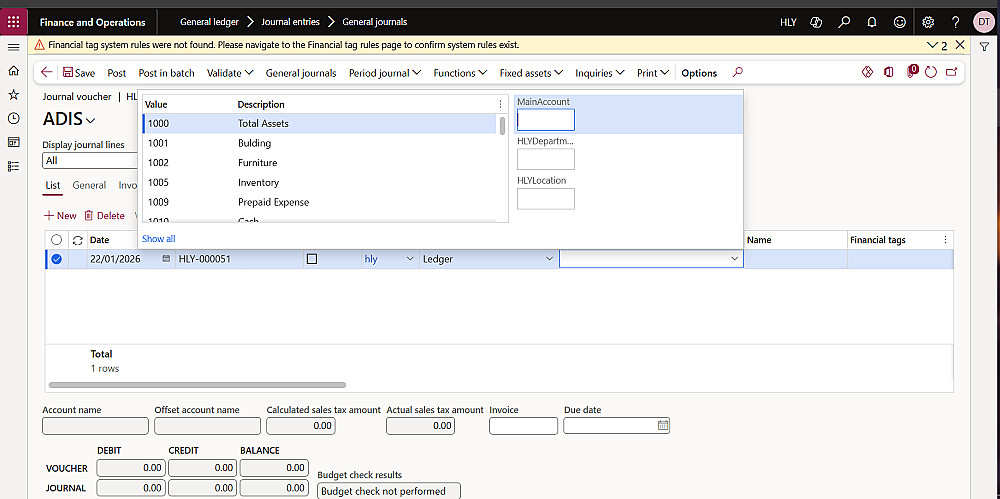Open the filter pane funnel icon
1000x499 pixels.
pyautogui.click(x=984, y=47)
